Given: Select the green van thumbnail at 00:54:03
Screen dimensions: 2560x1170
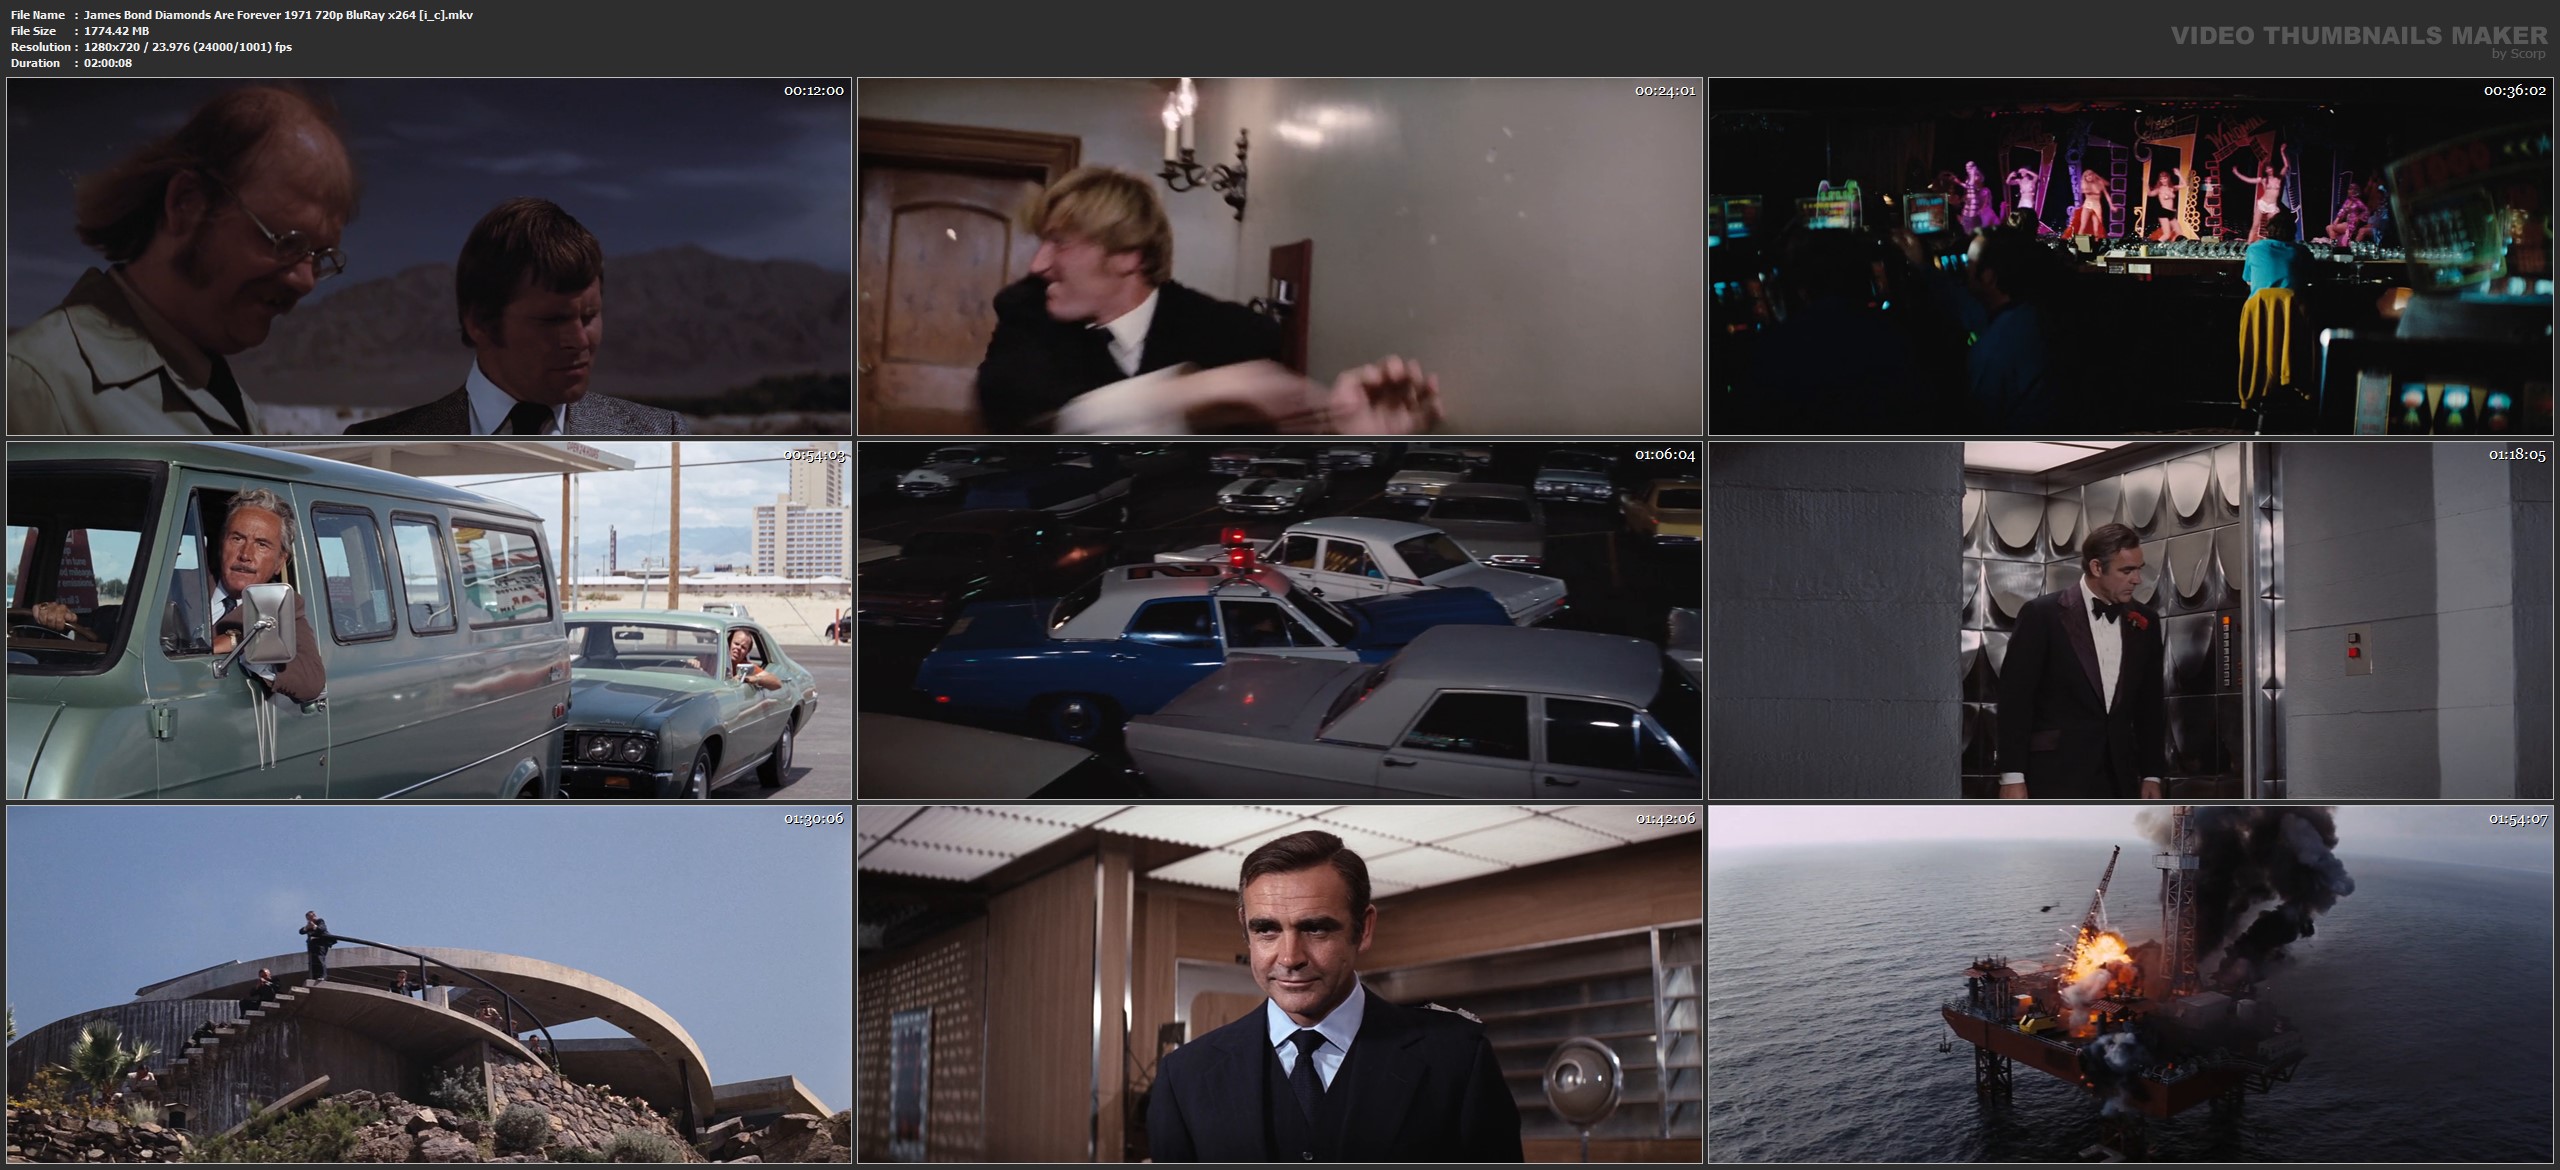Looking at the screenshot, I should click(x=429, y=621).
